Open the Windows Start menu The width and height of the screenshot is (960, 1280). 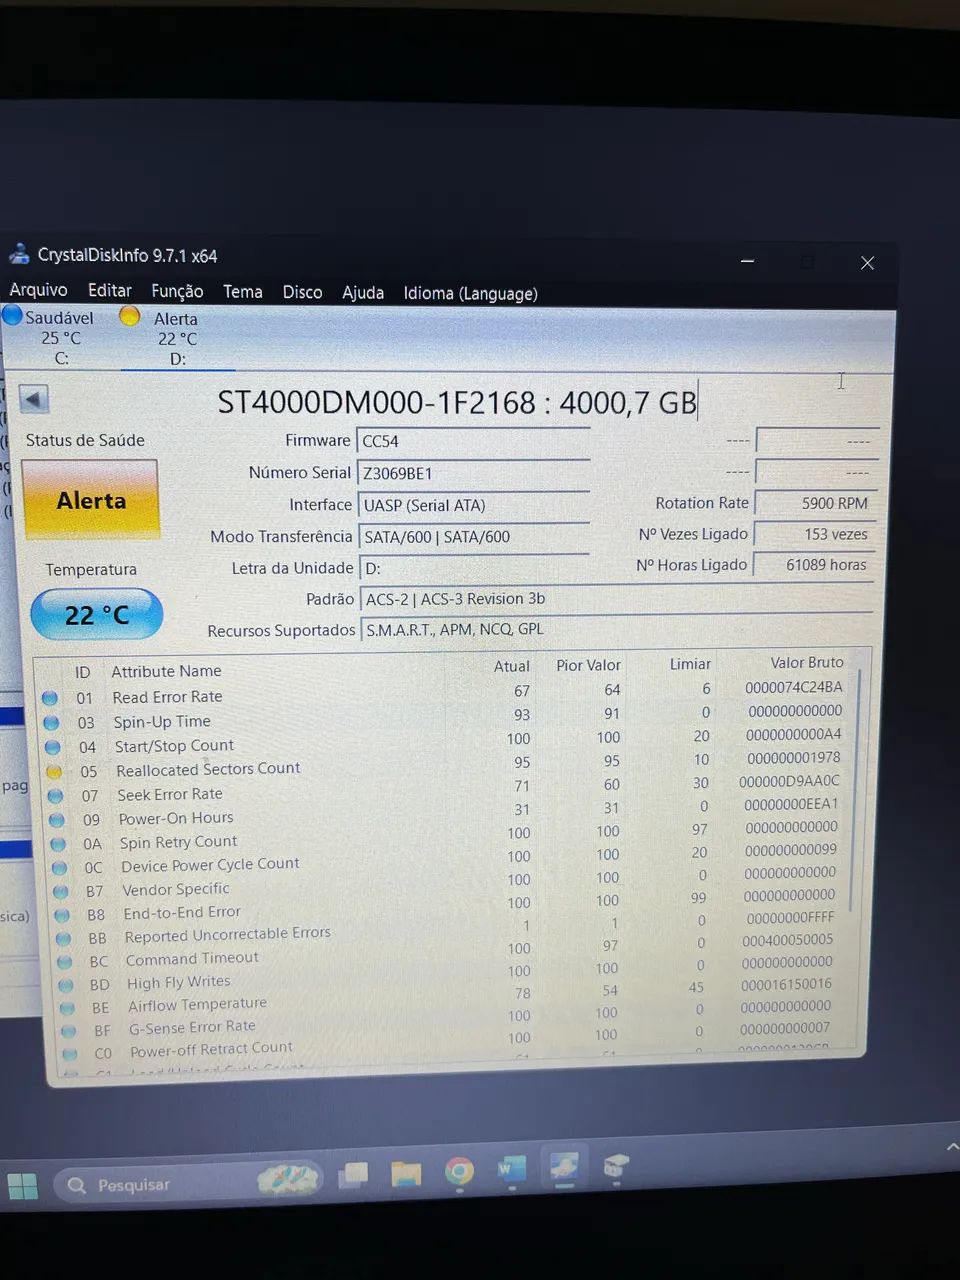(x=22, y=1186)
